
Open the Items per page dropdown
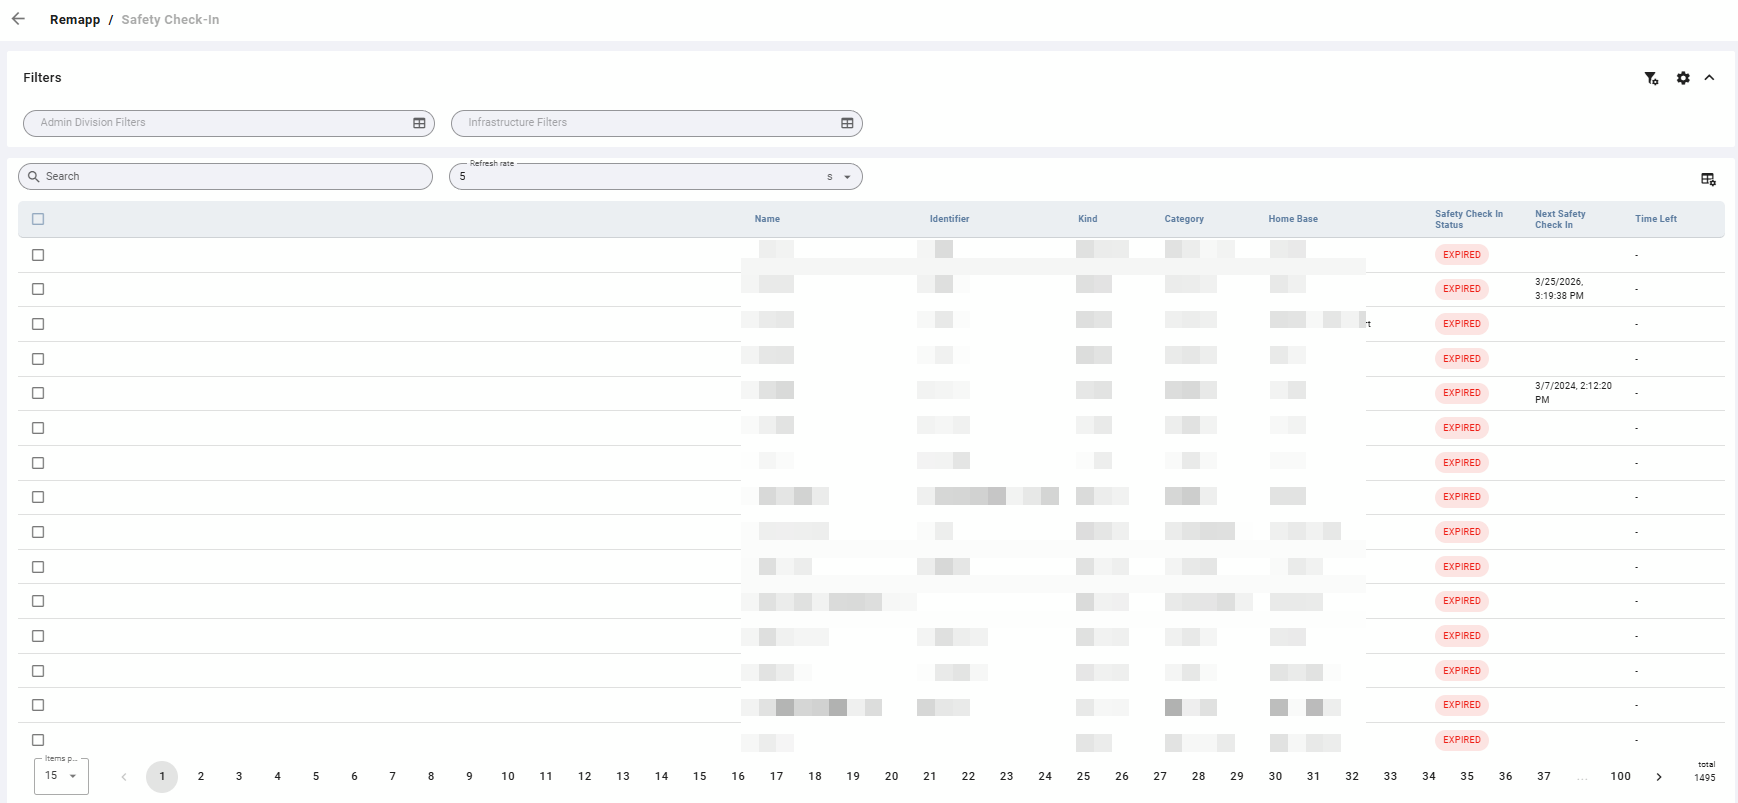click(x=61, y=776)
